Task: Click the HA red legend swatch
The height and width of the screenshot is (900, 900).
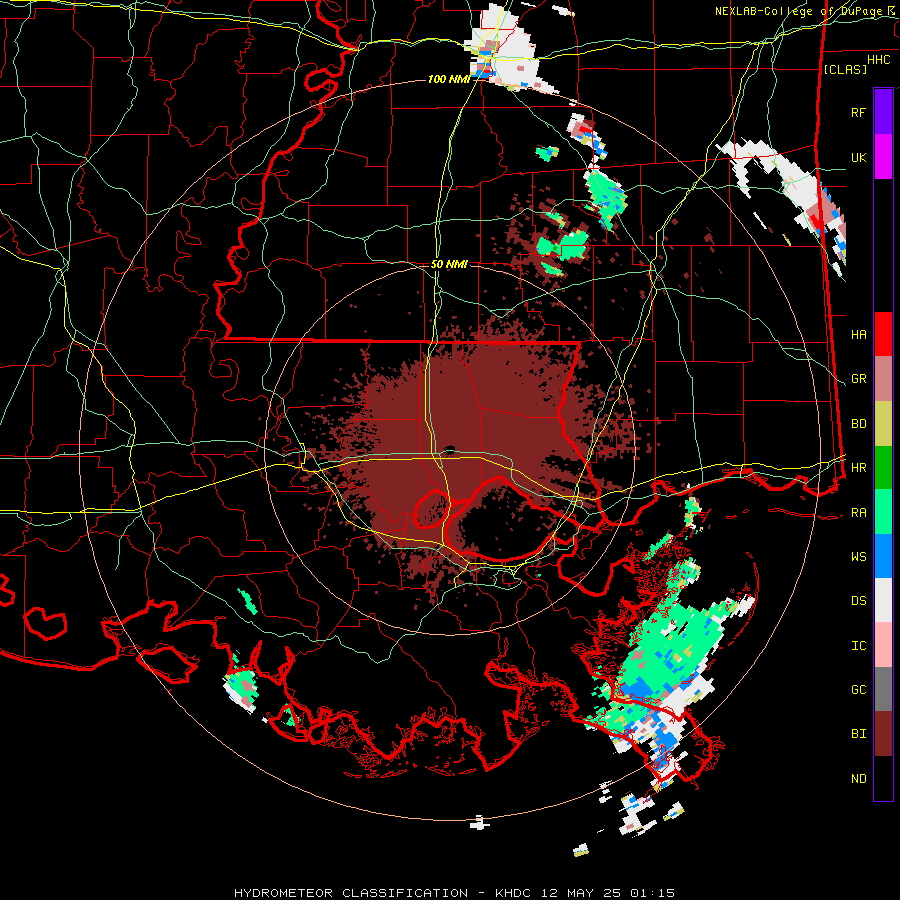Action: pos(883,334)
